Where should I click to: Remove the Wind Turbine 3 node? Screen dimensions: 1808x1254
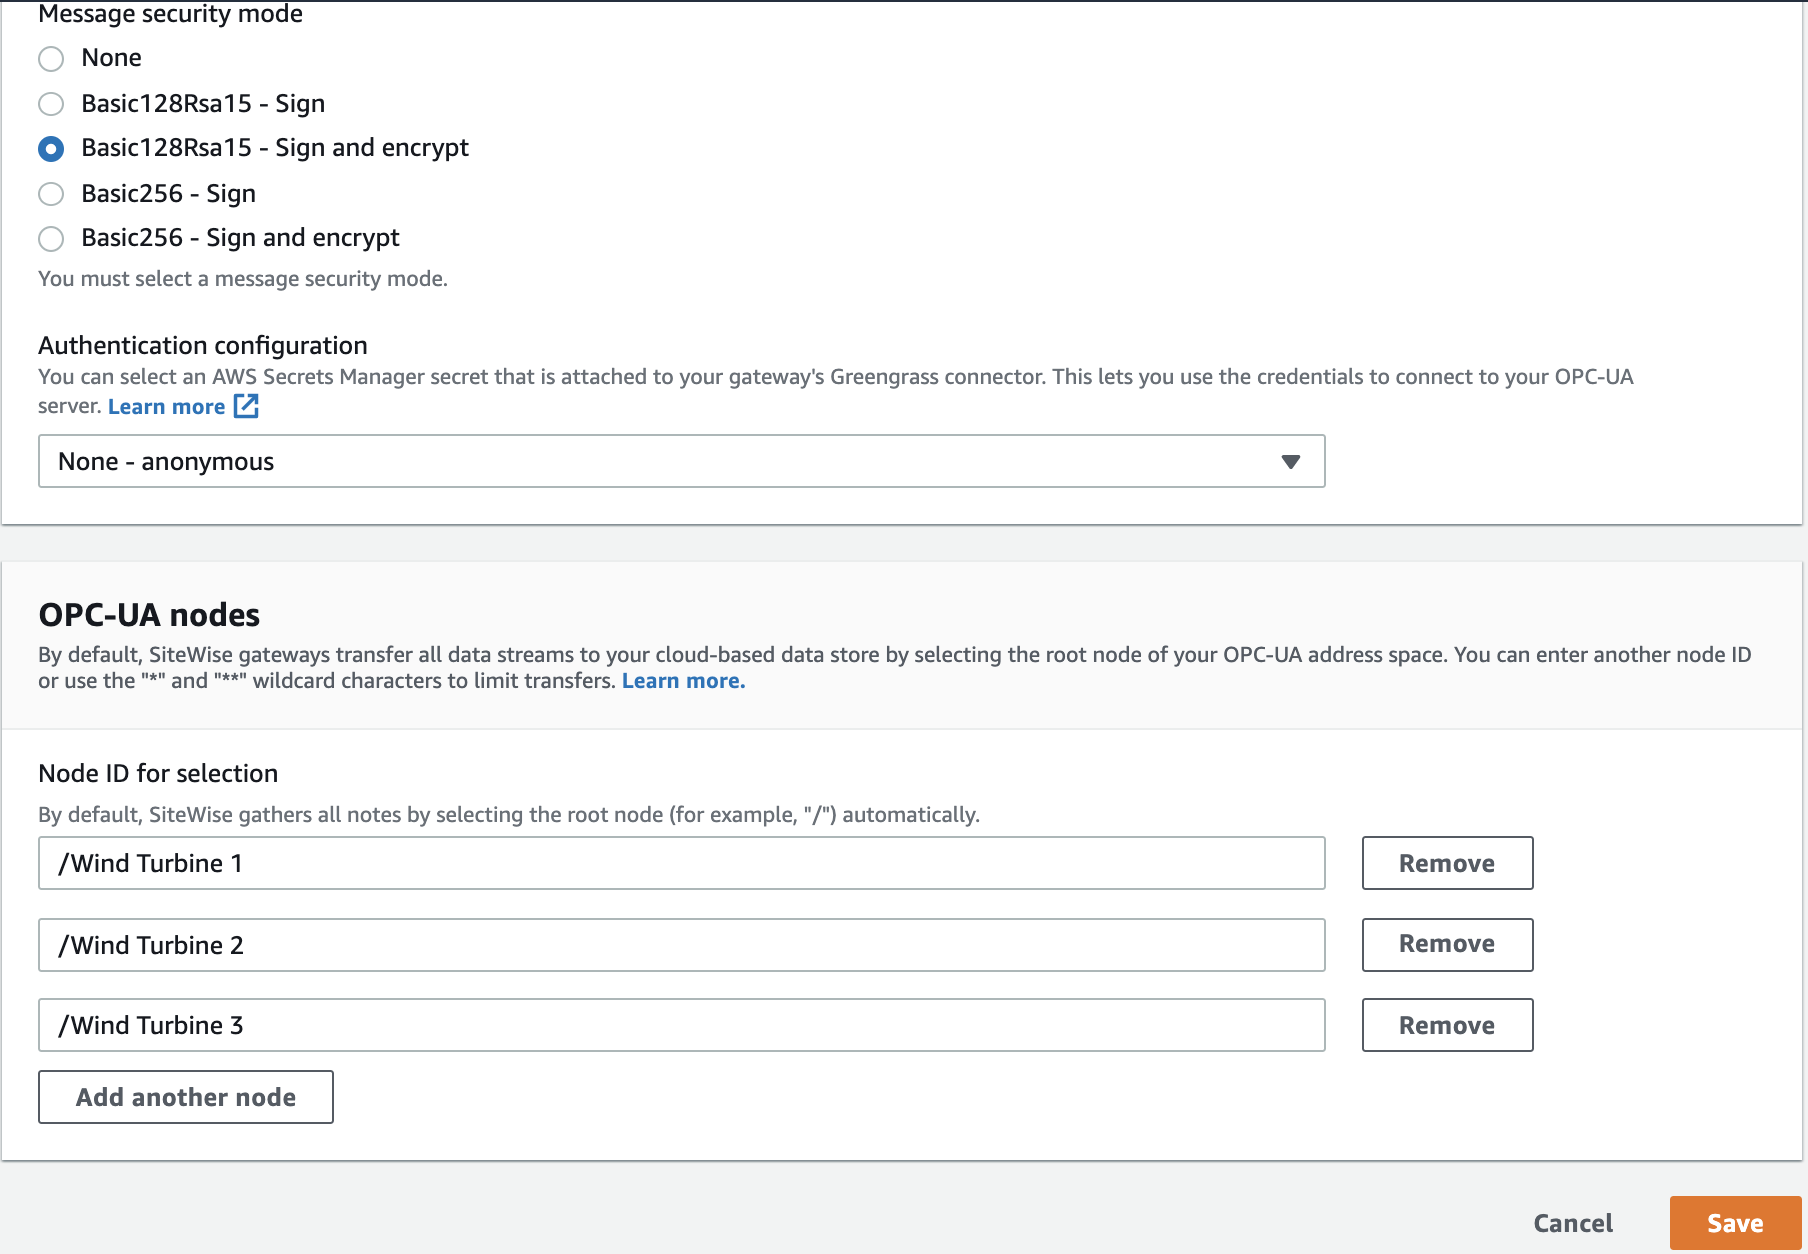tap(1446, 1025)
